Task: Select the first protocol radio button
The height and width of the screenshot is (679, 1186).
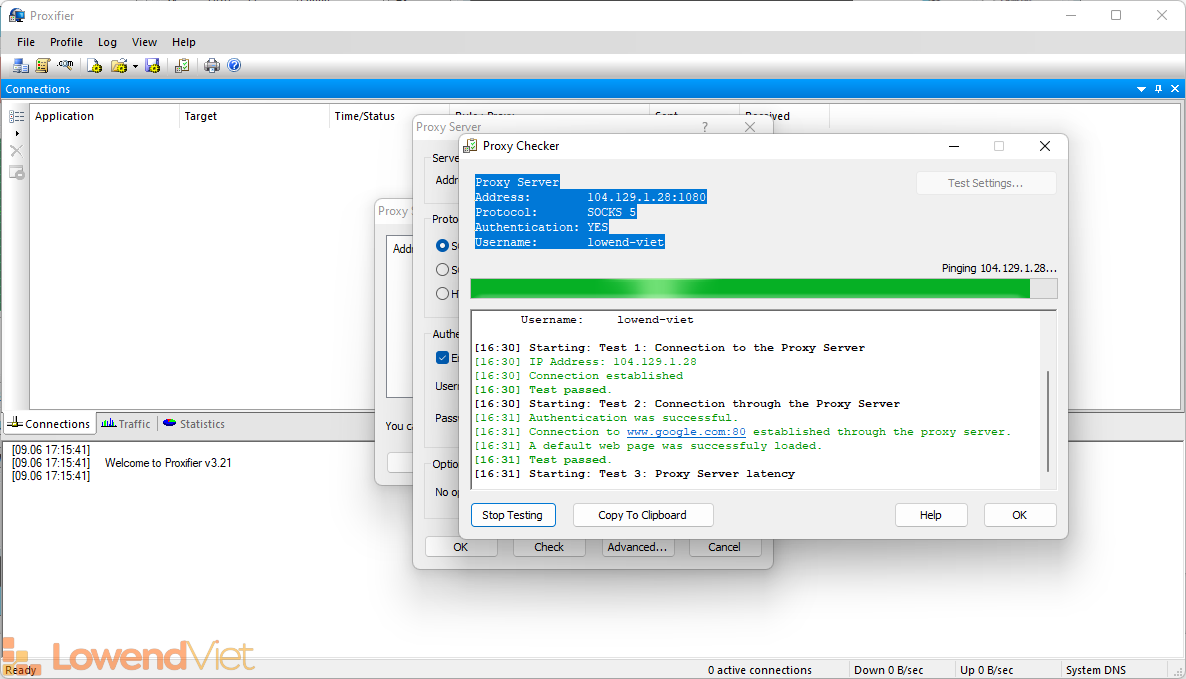Action: coord(442,245)
